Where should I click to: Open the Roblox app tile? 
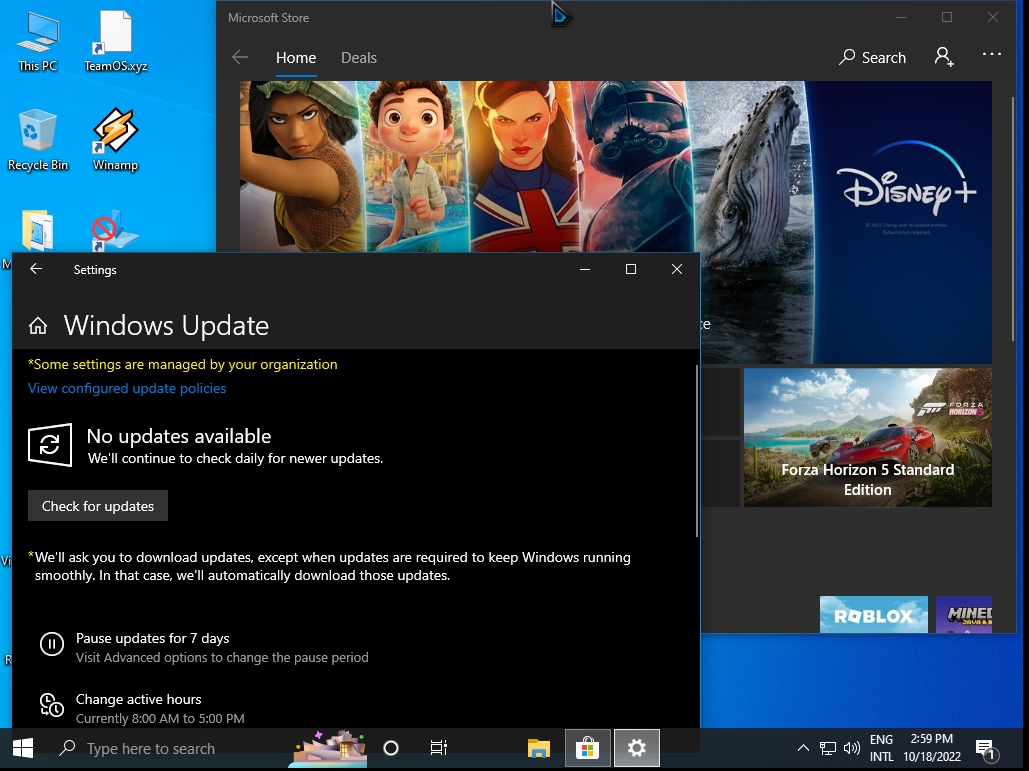(x=873, y=615)
